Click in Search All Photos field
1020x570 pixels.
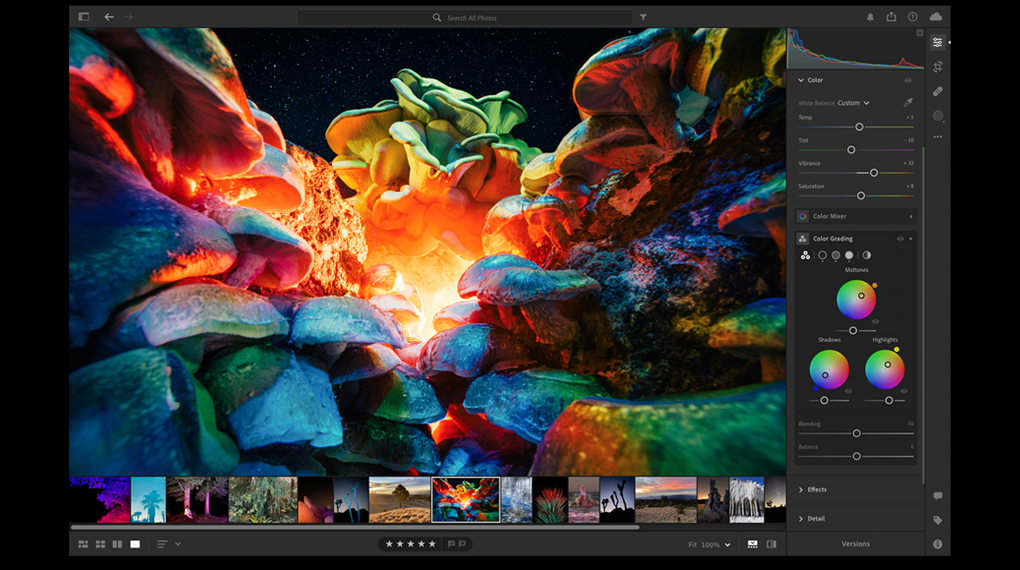click(464, 18)
